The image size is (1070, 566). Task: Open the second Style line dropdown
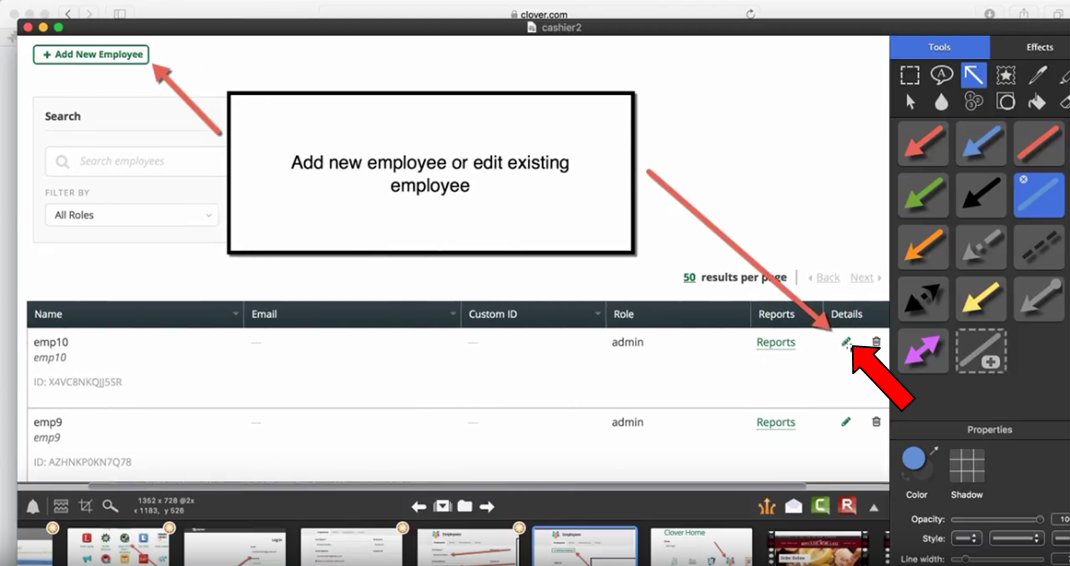pos(1017,539)
